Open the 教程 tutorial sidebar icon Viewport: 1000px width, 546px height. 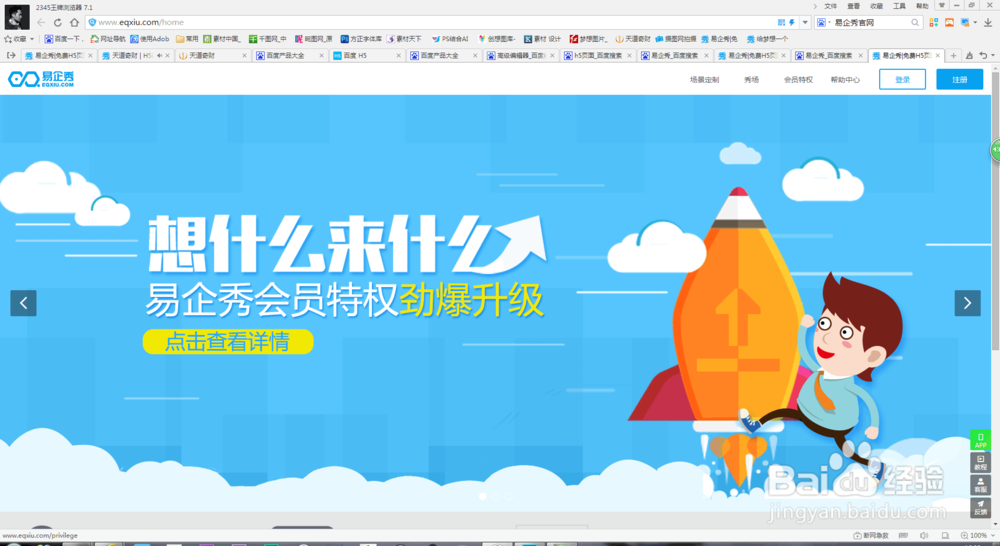coord(980,462)
